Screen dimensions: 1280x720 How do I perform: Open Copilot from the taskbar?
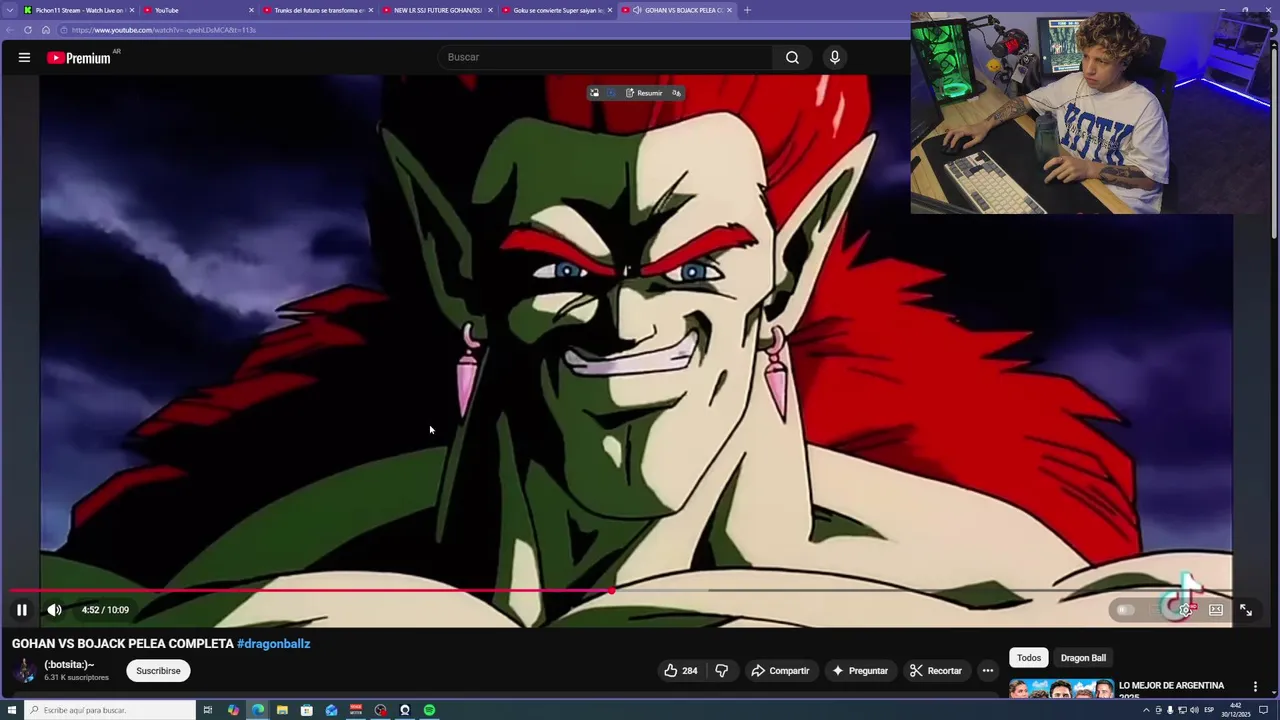233,710
